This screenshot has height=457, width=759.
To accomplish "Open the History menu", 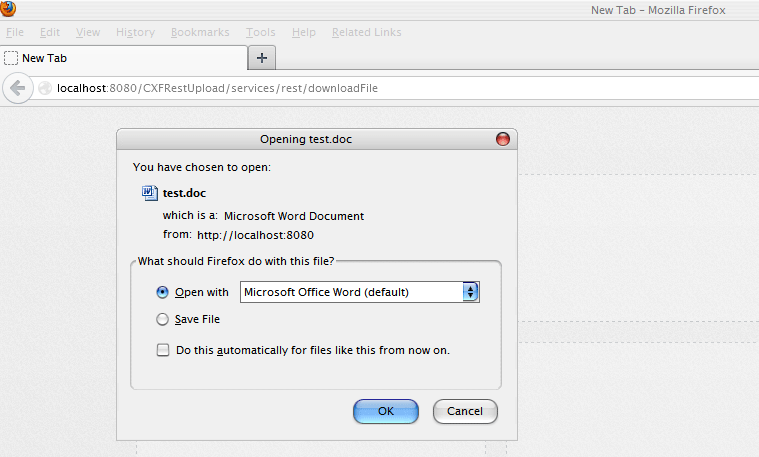I will point(135,32).
